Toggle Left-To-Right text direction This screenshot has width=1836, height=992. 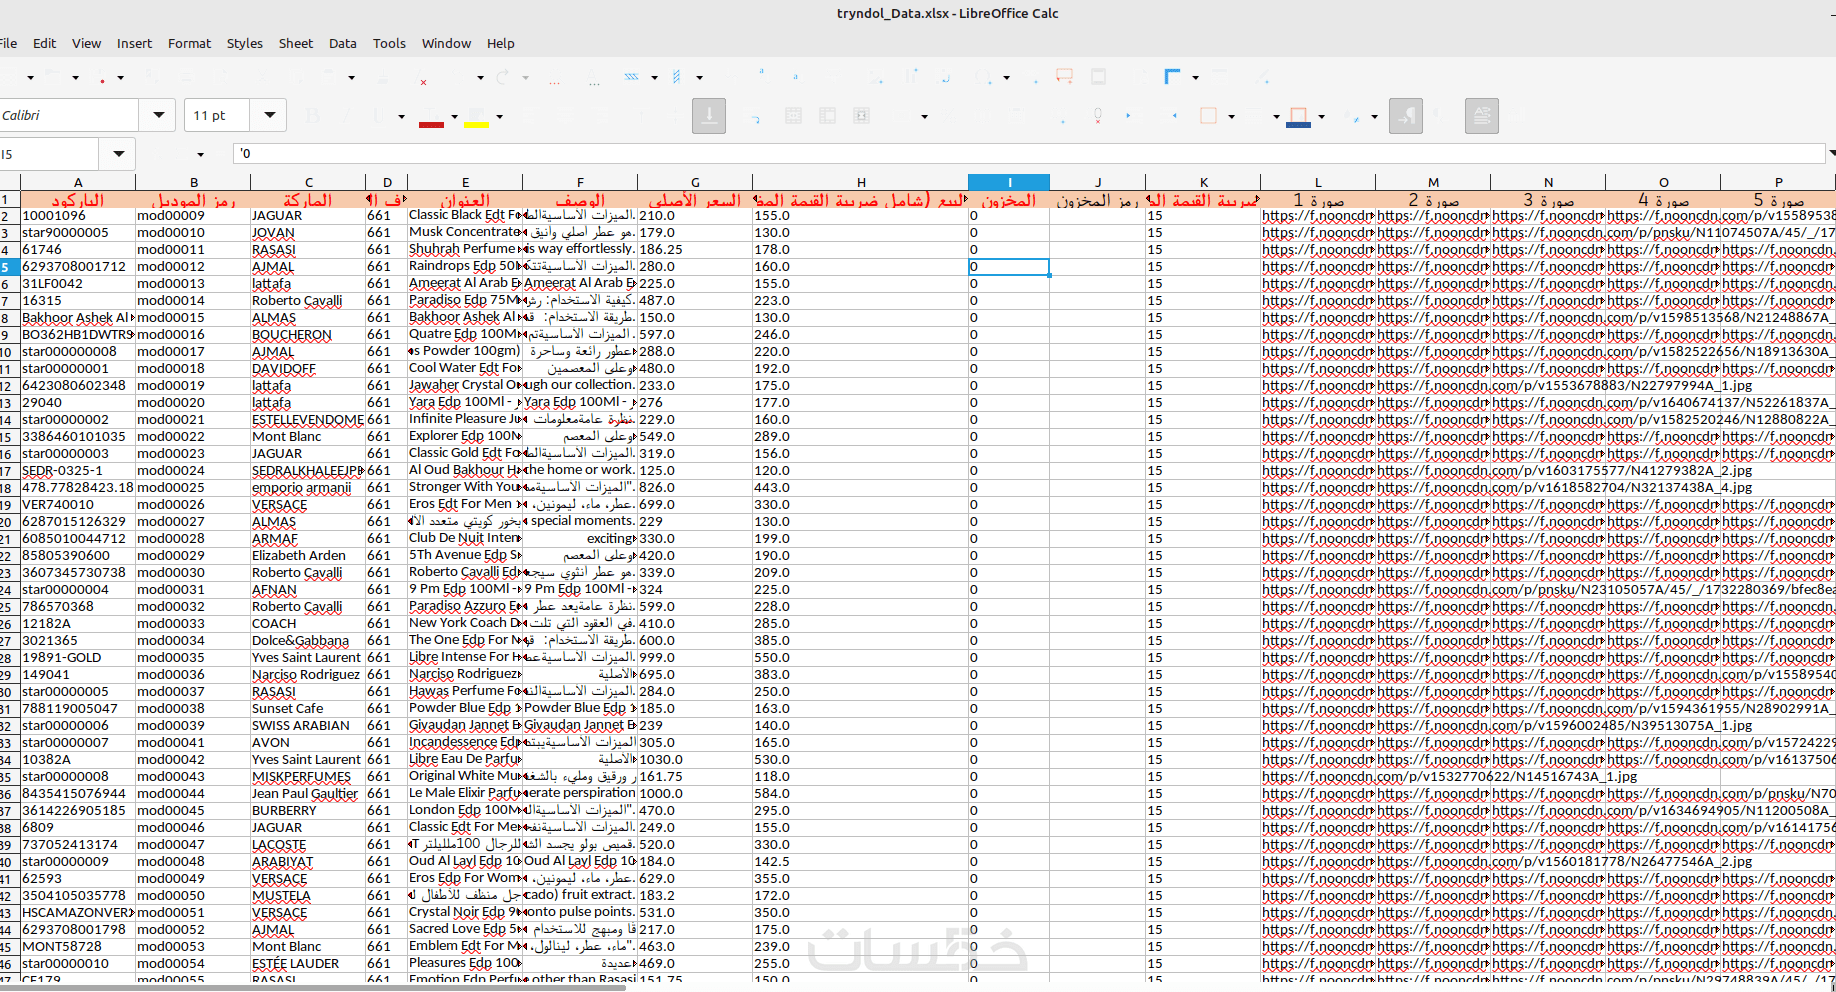pos(1406,116)
